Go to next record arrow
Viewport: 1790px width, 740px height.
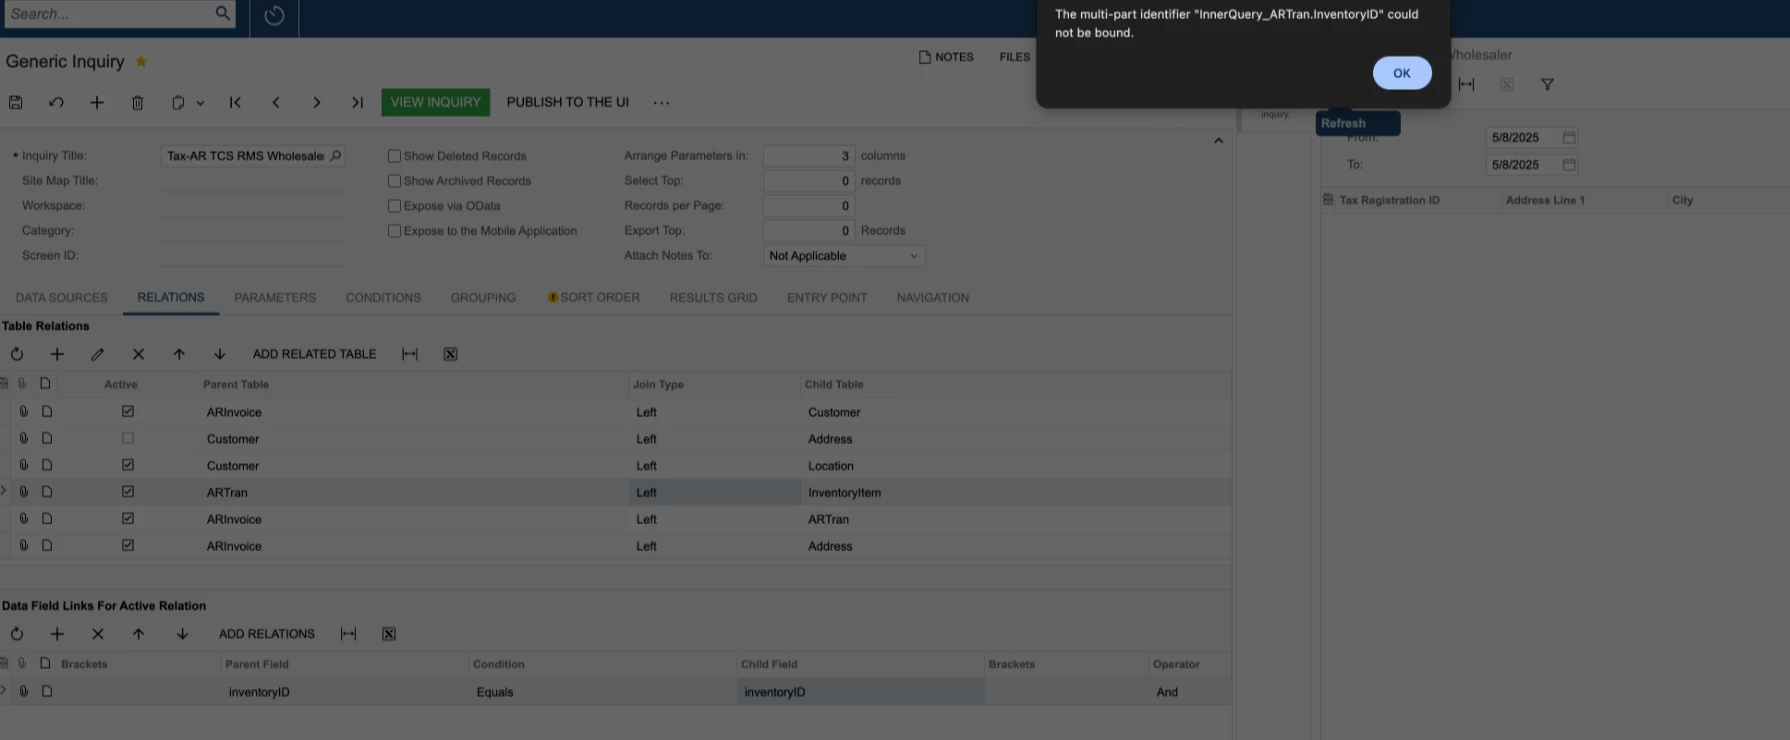316,102
